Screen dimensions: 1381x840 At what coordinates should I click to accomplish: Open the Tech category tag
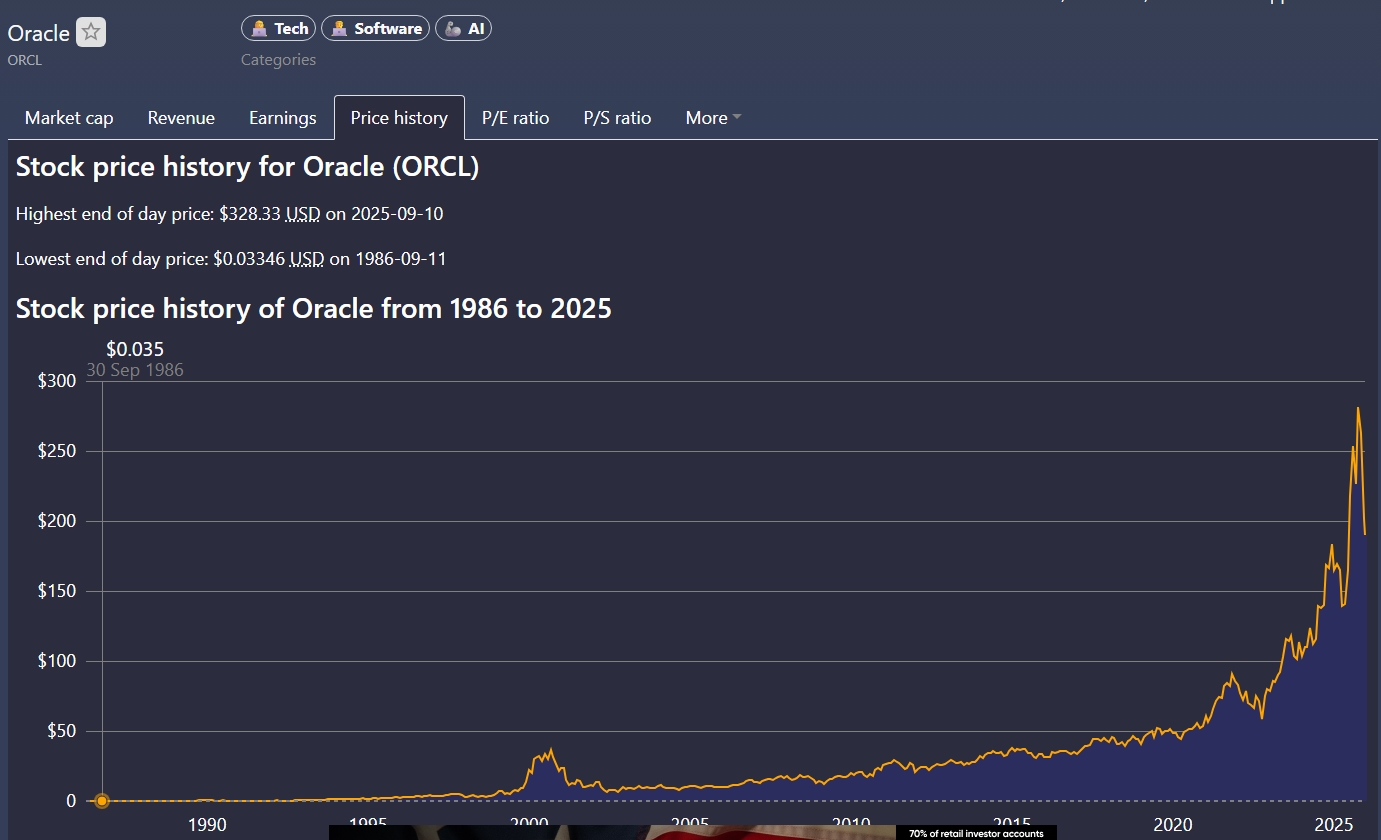(x=279, y=29)
